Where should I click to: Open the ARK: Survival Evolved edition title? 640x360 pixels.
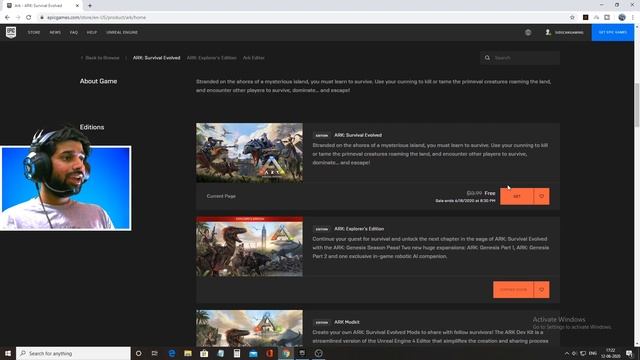click(x=358, y=135)
